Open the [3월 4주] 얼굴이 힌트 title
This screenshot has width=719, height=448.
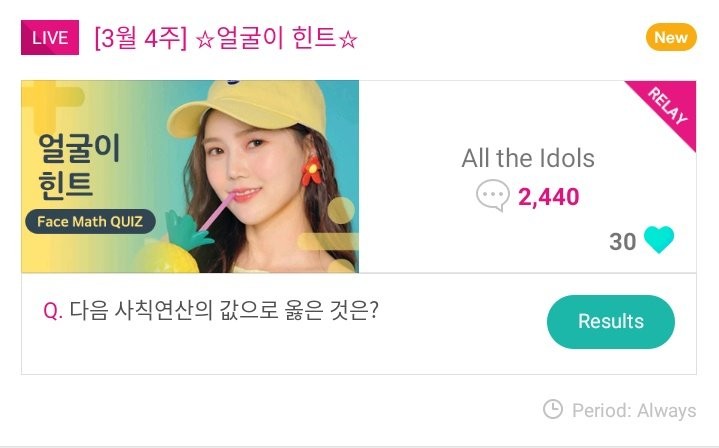click(226, 39)
